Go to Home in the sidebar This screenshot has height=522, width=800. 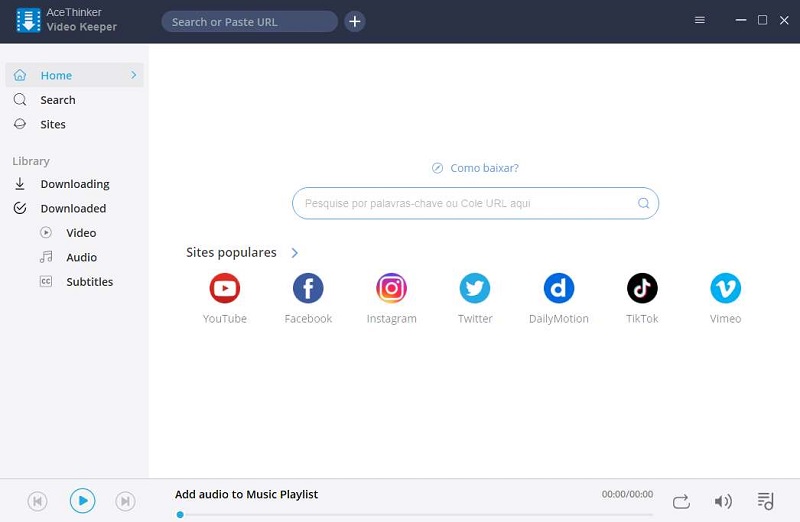(x=74, y=75)
